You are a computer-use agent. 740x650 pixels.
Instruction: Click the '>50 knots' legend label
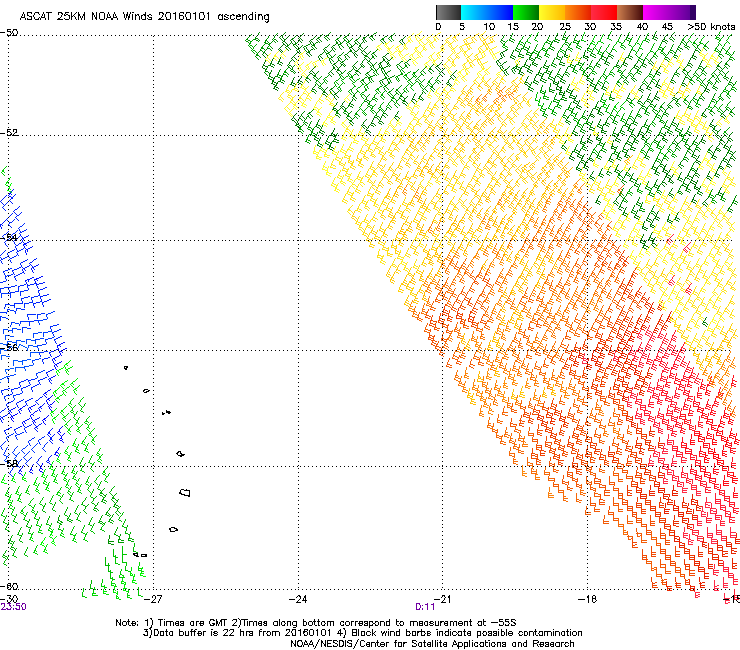point(711,27)
